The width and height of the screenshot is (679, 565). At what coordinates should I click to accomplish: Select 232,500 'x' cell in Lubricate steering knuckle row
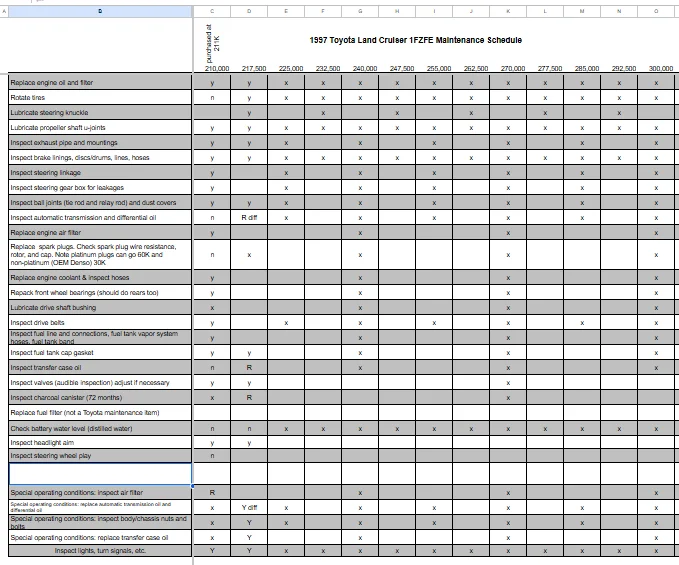click(323, 113)
